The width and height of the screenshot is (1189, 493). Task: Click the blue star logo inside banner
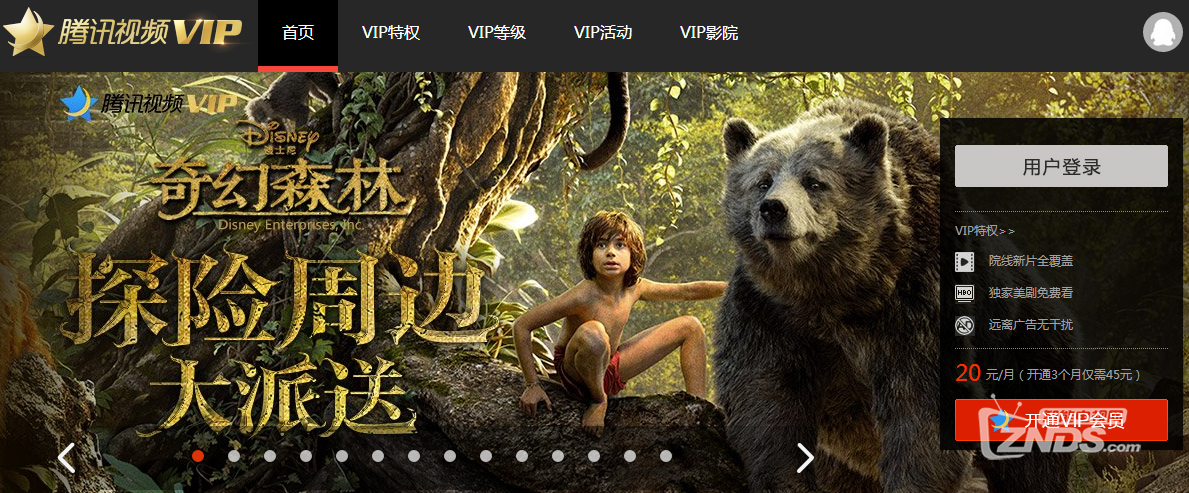(x=78, y=103)
